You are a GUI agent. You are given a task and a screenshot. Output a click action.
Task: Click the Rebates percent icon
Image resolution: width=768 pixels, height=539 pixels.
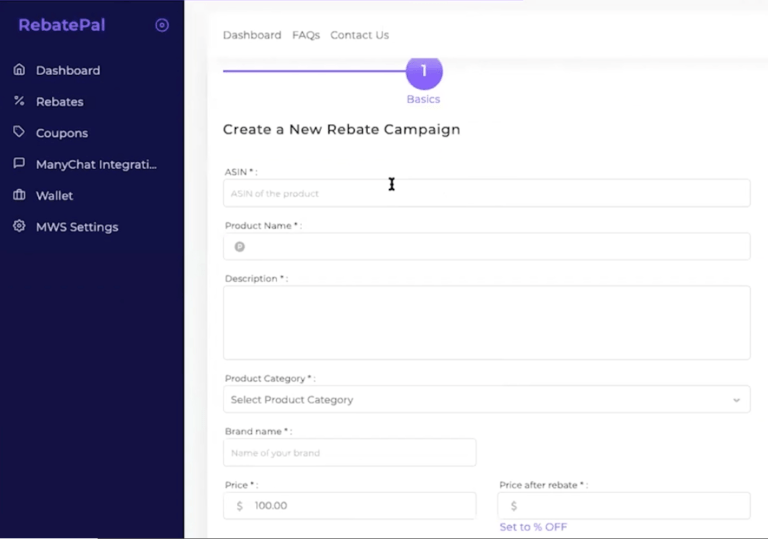click(19, 101)
